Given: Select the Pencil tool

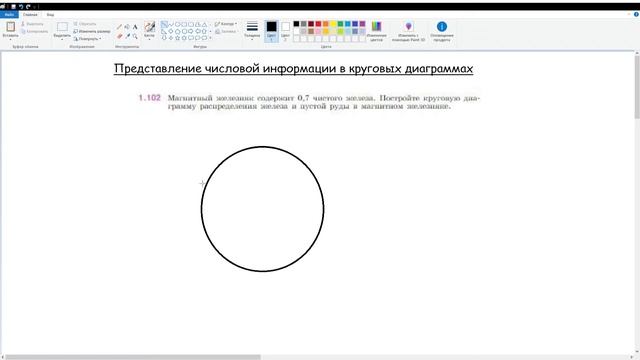Looking at the screenshot, I should click(x=119, y=27).
